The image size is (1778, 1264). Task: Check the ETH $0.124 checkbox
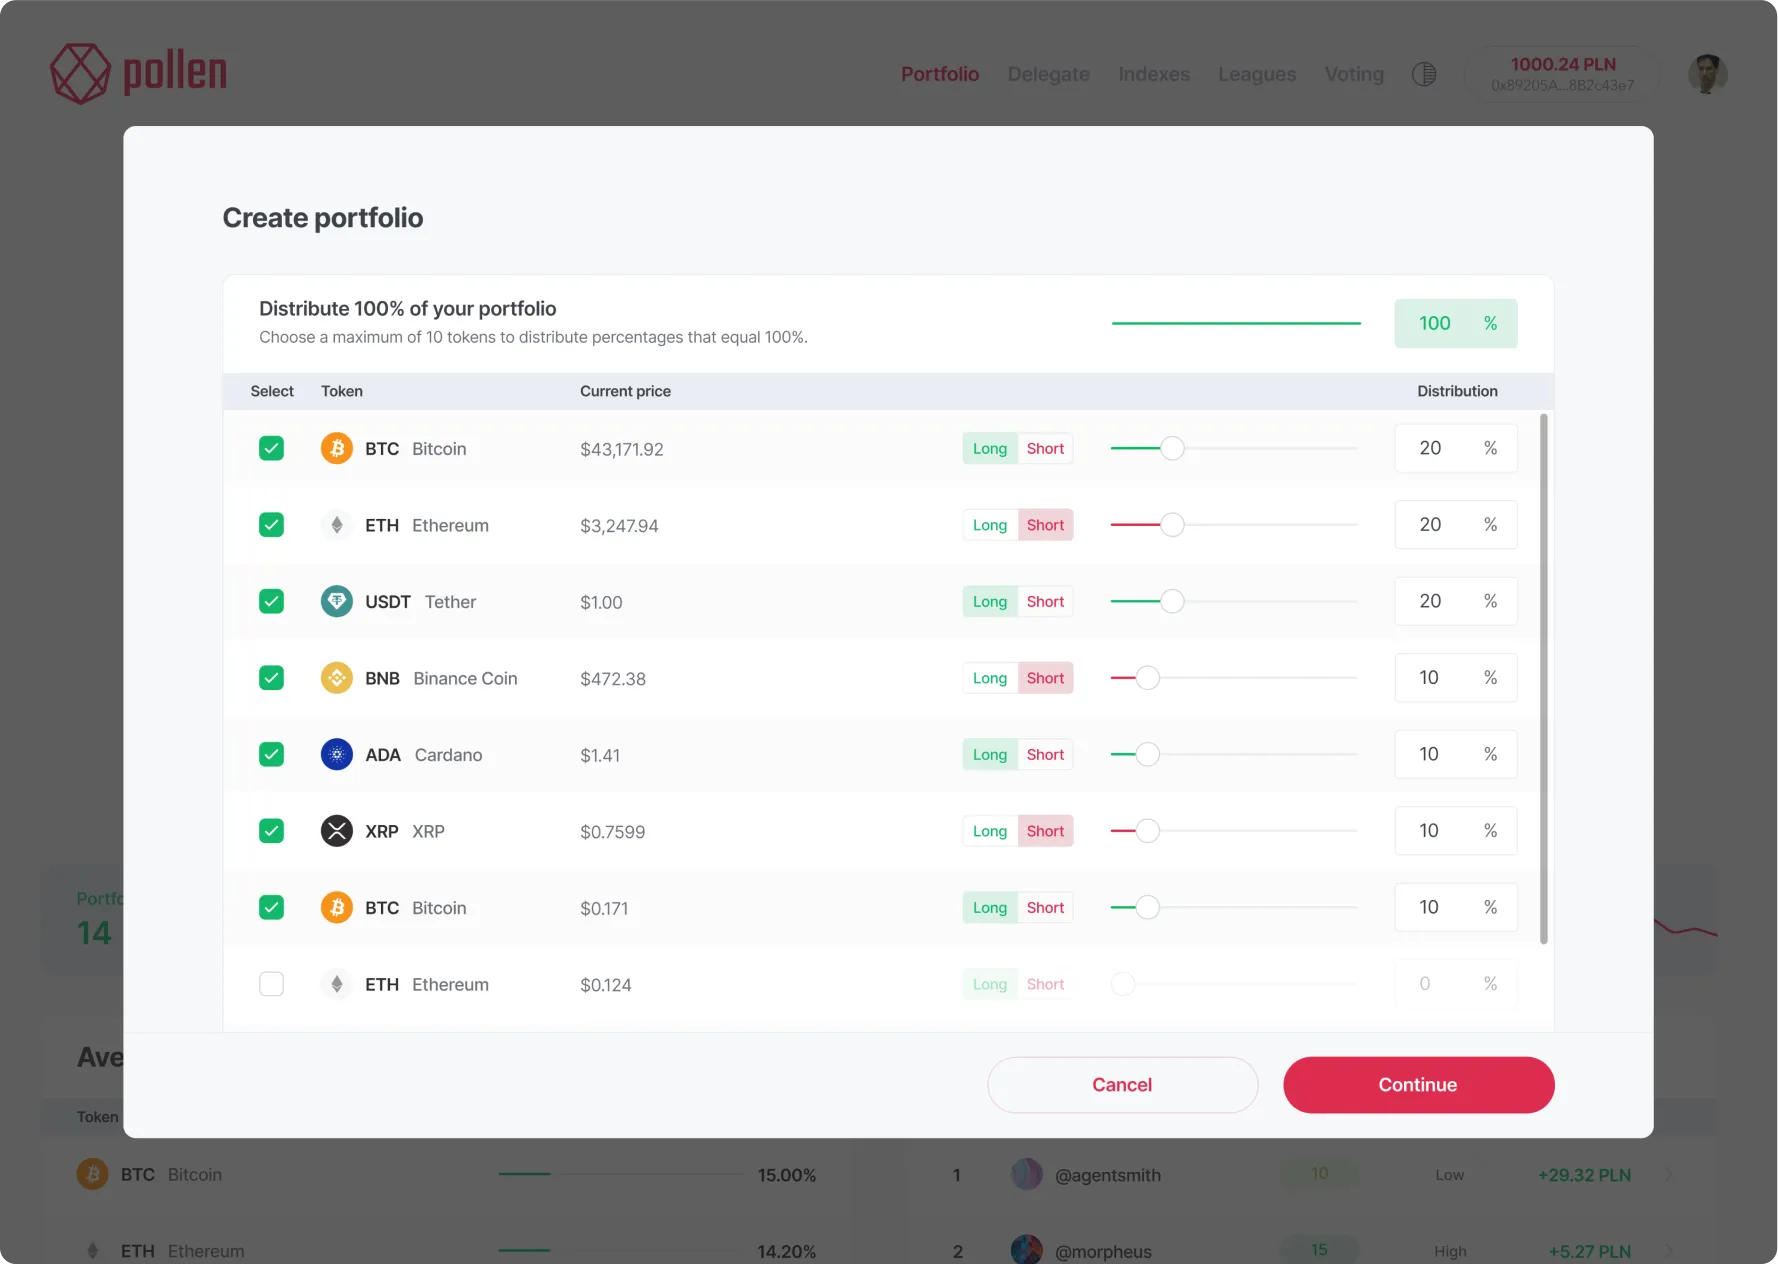click(271, 984)
